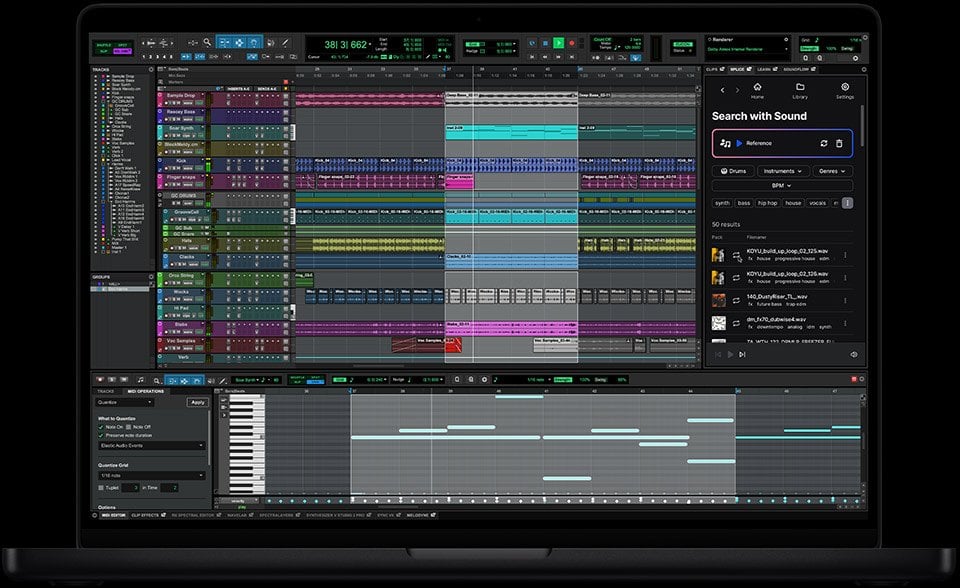This screenshot has width=960, height=588.
Task: Click the volume speaker icon in Splice player
Action: point(853,354)
